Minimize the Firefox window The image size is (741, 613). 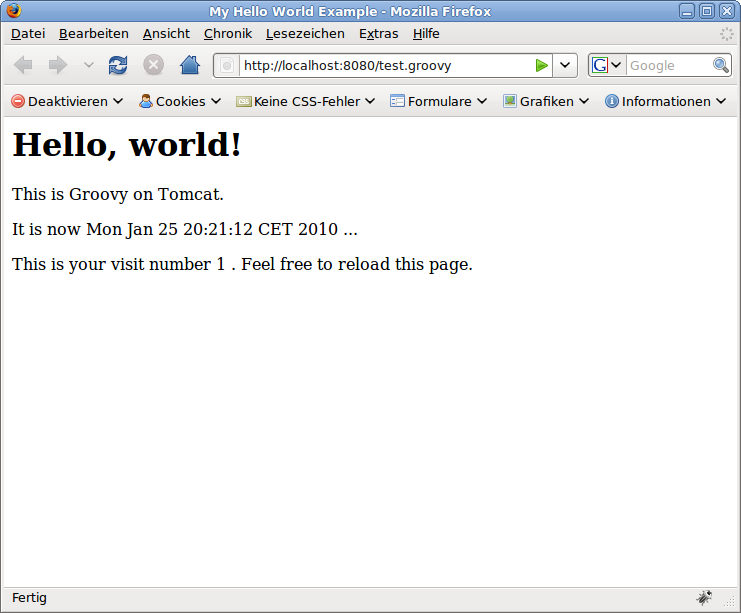tap(687, 11)
